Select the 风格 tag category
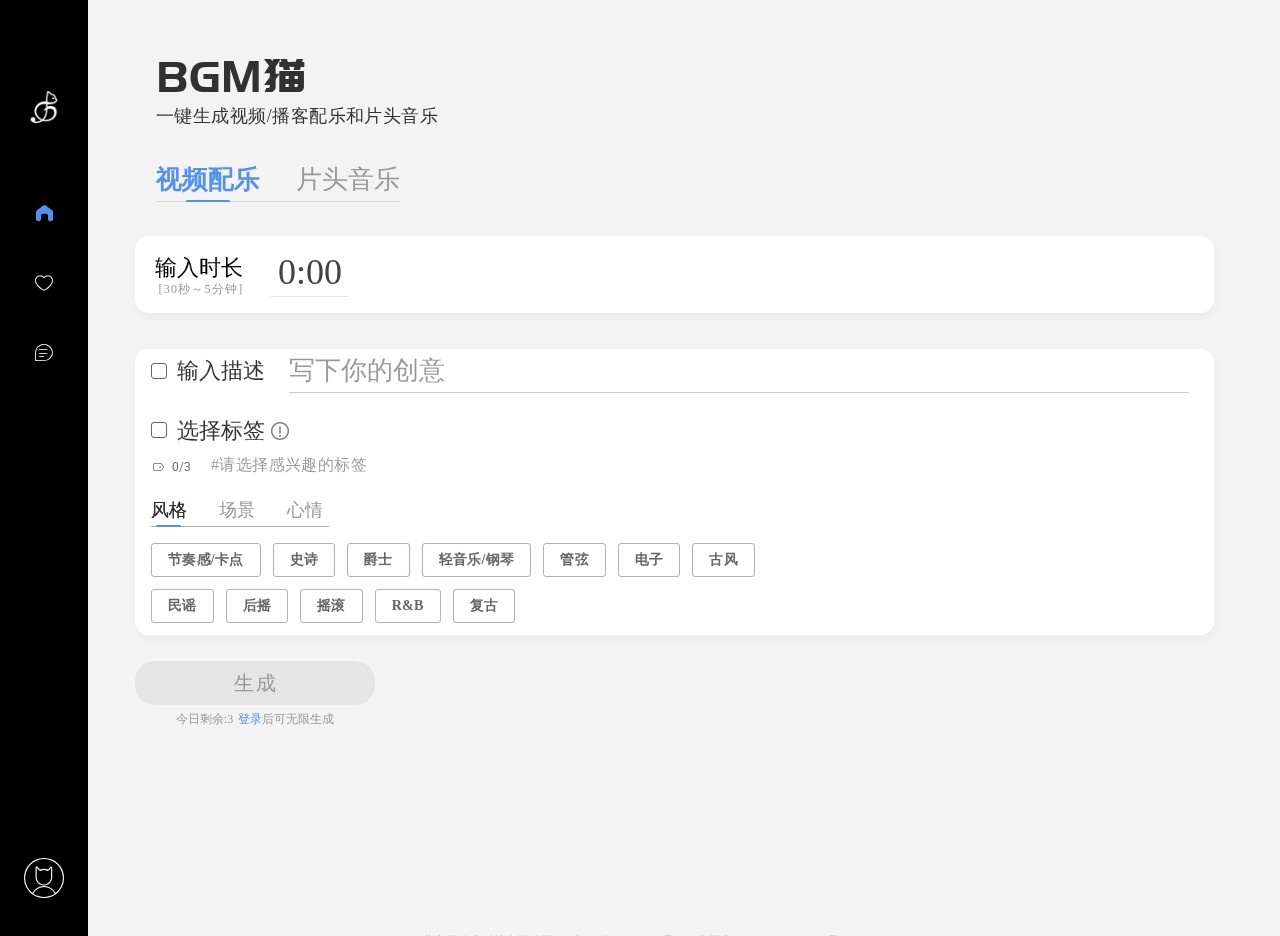 [169, 510]
